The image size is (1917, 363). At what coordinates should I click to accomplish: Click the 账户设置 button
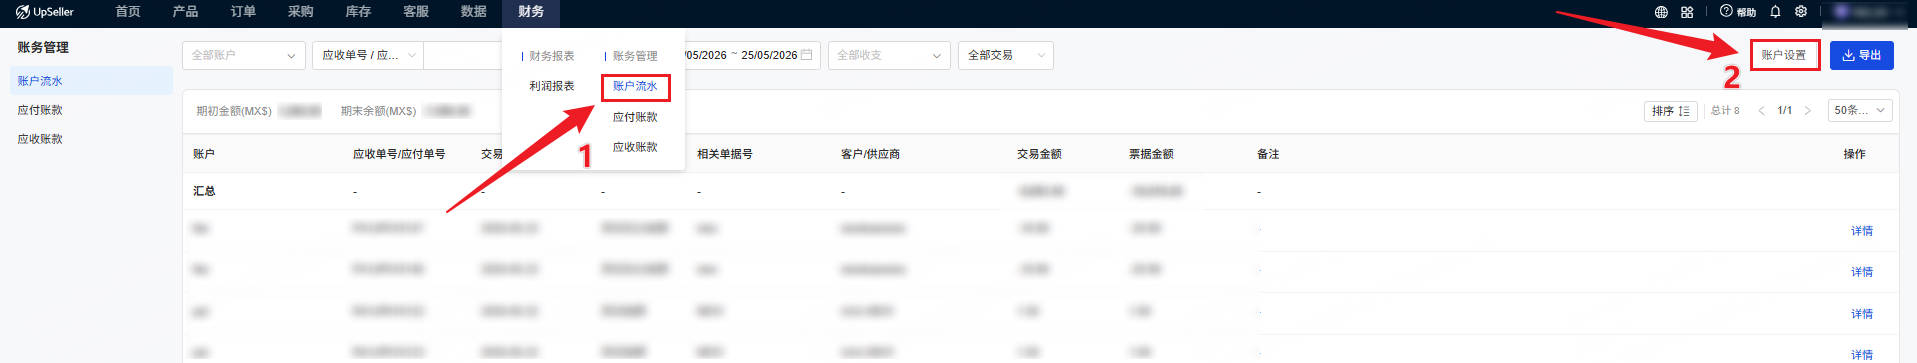coord(1784,55)
